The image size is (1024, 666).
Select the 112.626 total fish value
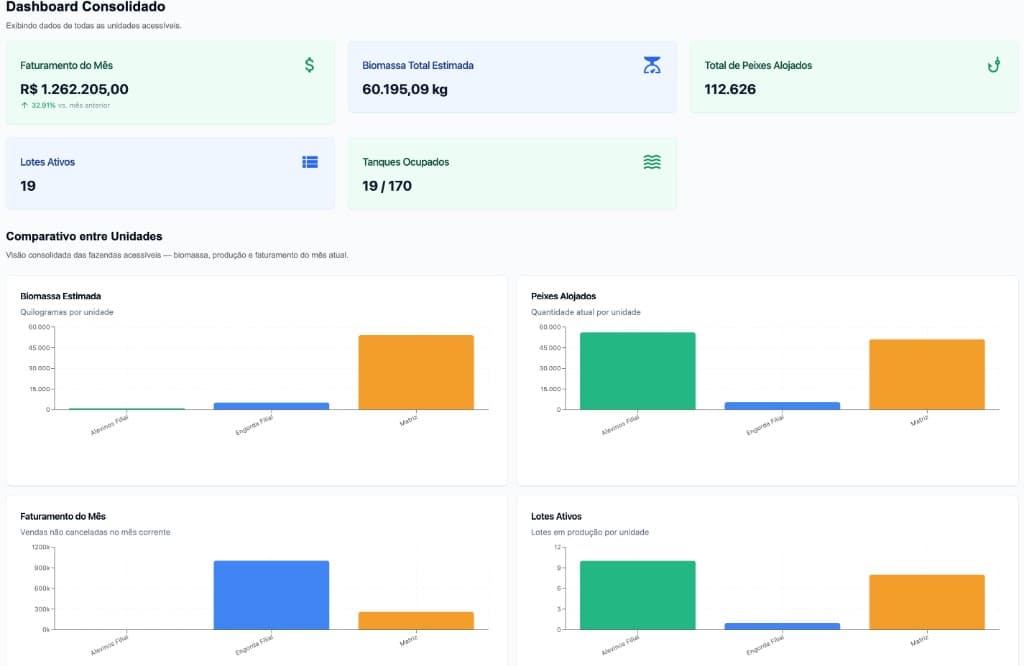(x=730, y=89)
